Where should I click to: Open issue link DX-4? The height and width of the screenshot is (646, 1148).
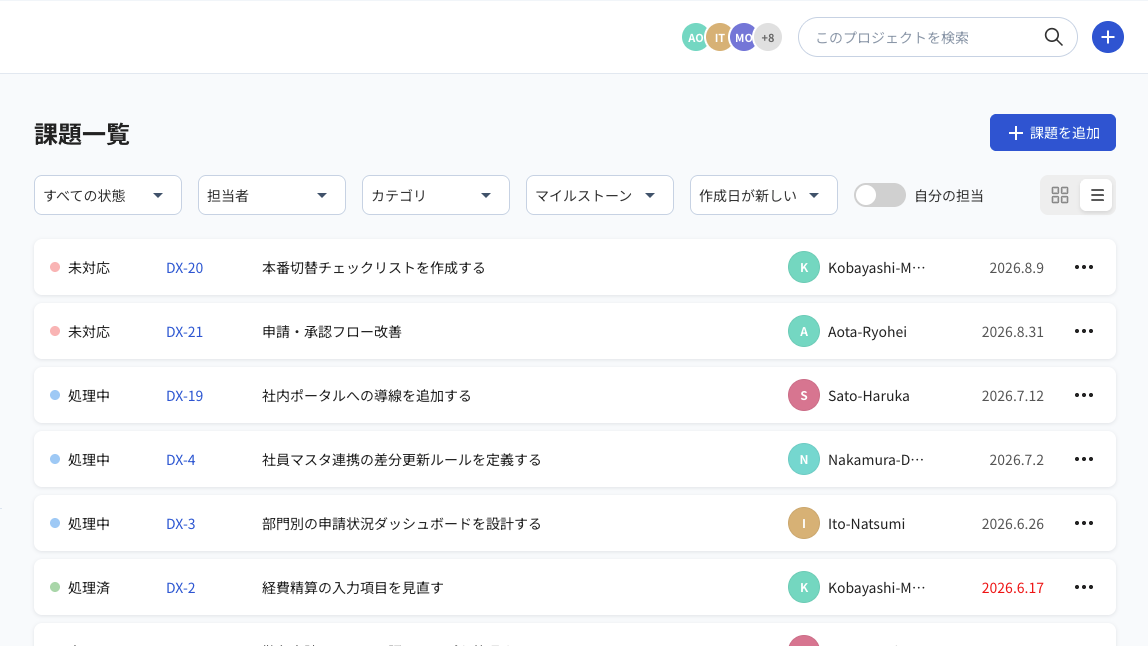coord(180,460)
